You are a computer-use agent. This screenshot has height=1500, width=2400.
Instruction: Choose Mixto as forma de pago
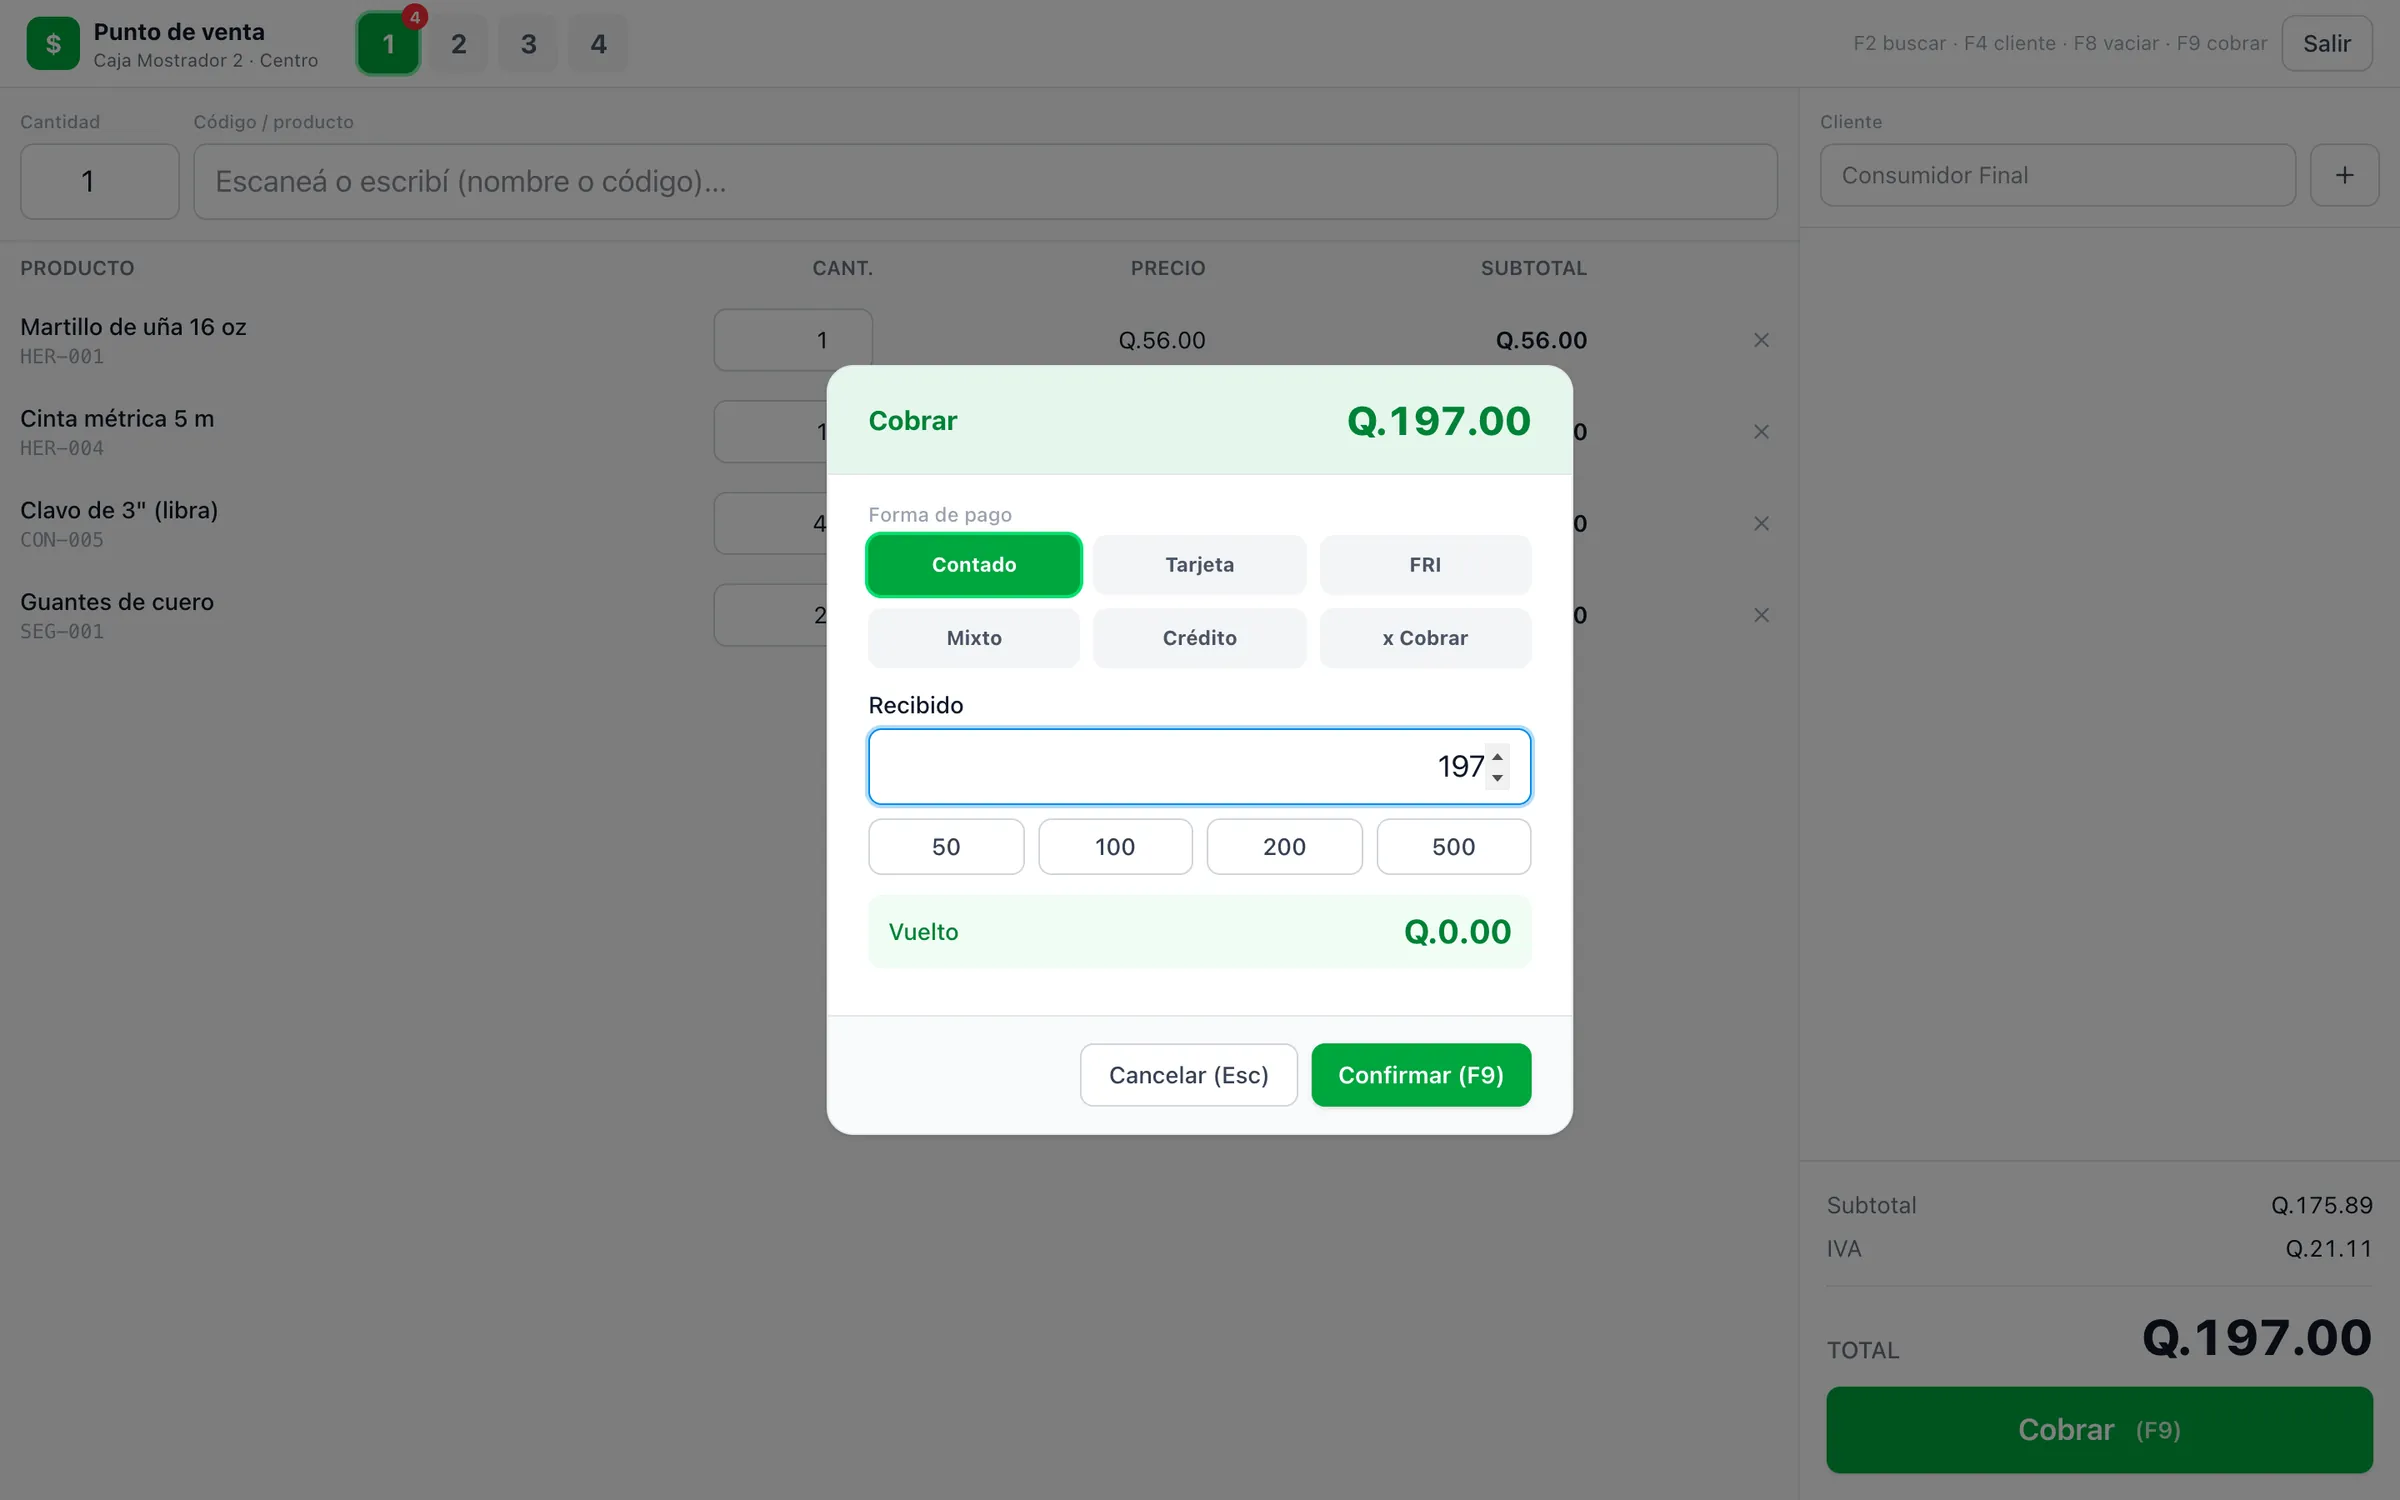point(973,638)
